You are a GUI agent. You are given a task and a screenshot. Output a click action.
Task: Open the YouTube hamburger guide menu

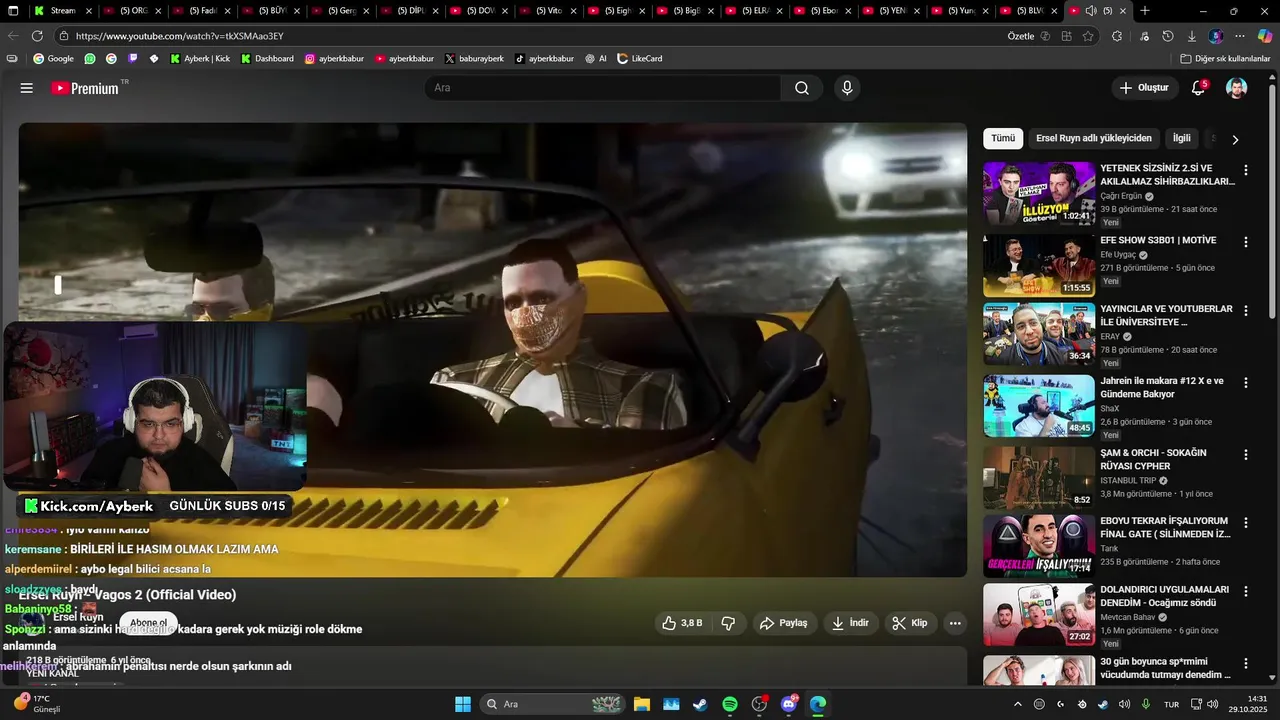point(27,88)
